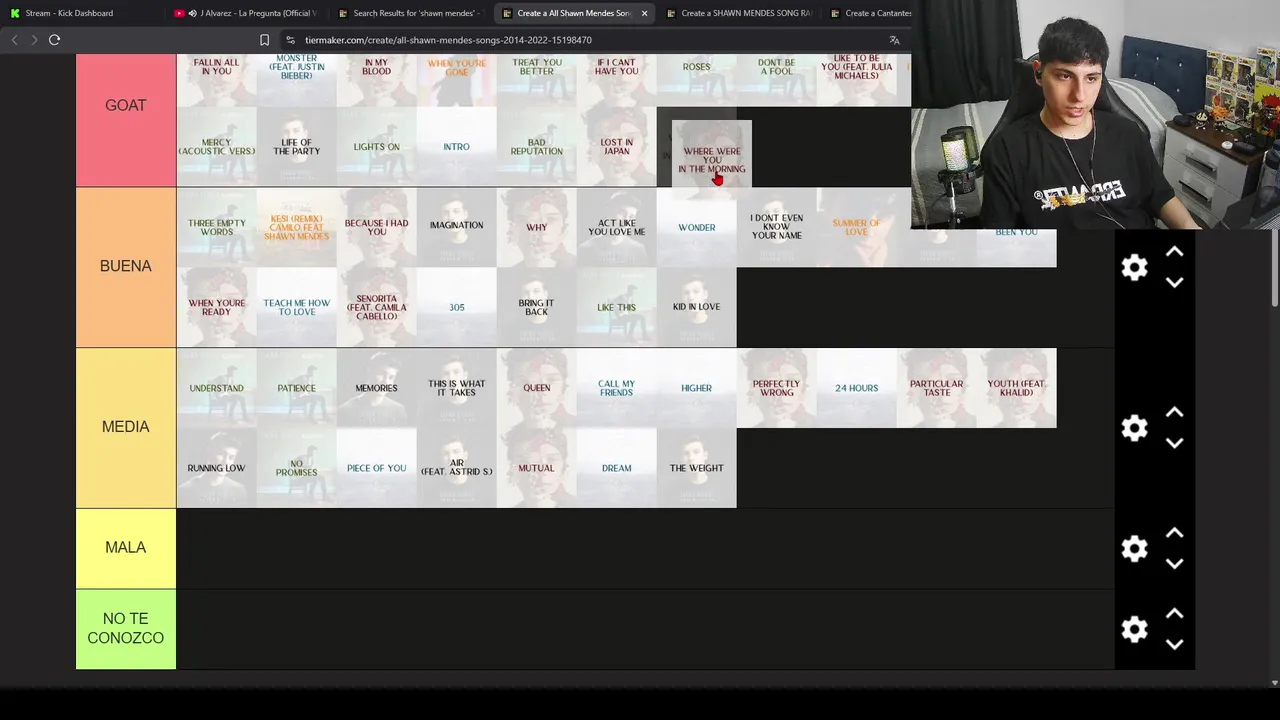The width and height of the screenshot is (1280, 720).
Task: Bookmark this page with bookmark icon
Action: [x=264, y=40]
